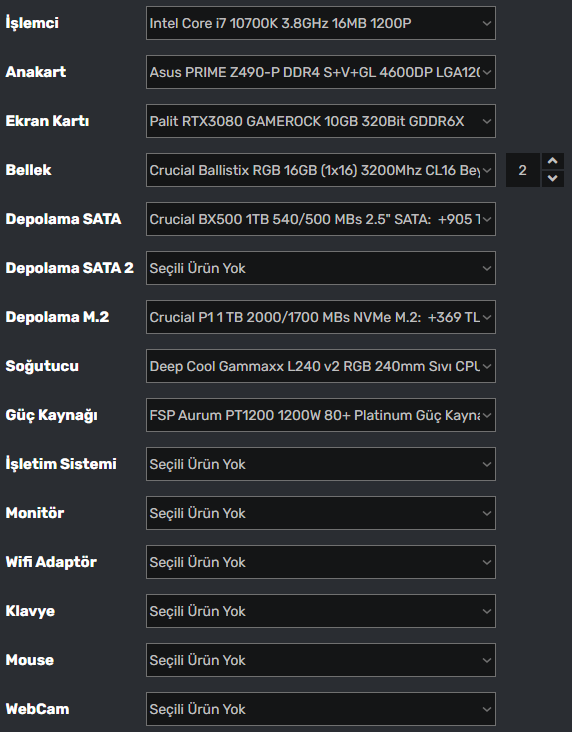Open the Soğutucu cooler dropdown
Screen dimensions: 572x732
point(321,366)
